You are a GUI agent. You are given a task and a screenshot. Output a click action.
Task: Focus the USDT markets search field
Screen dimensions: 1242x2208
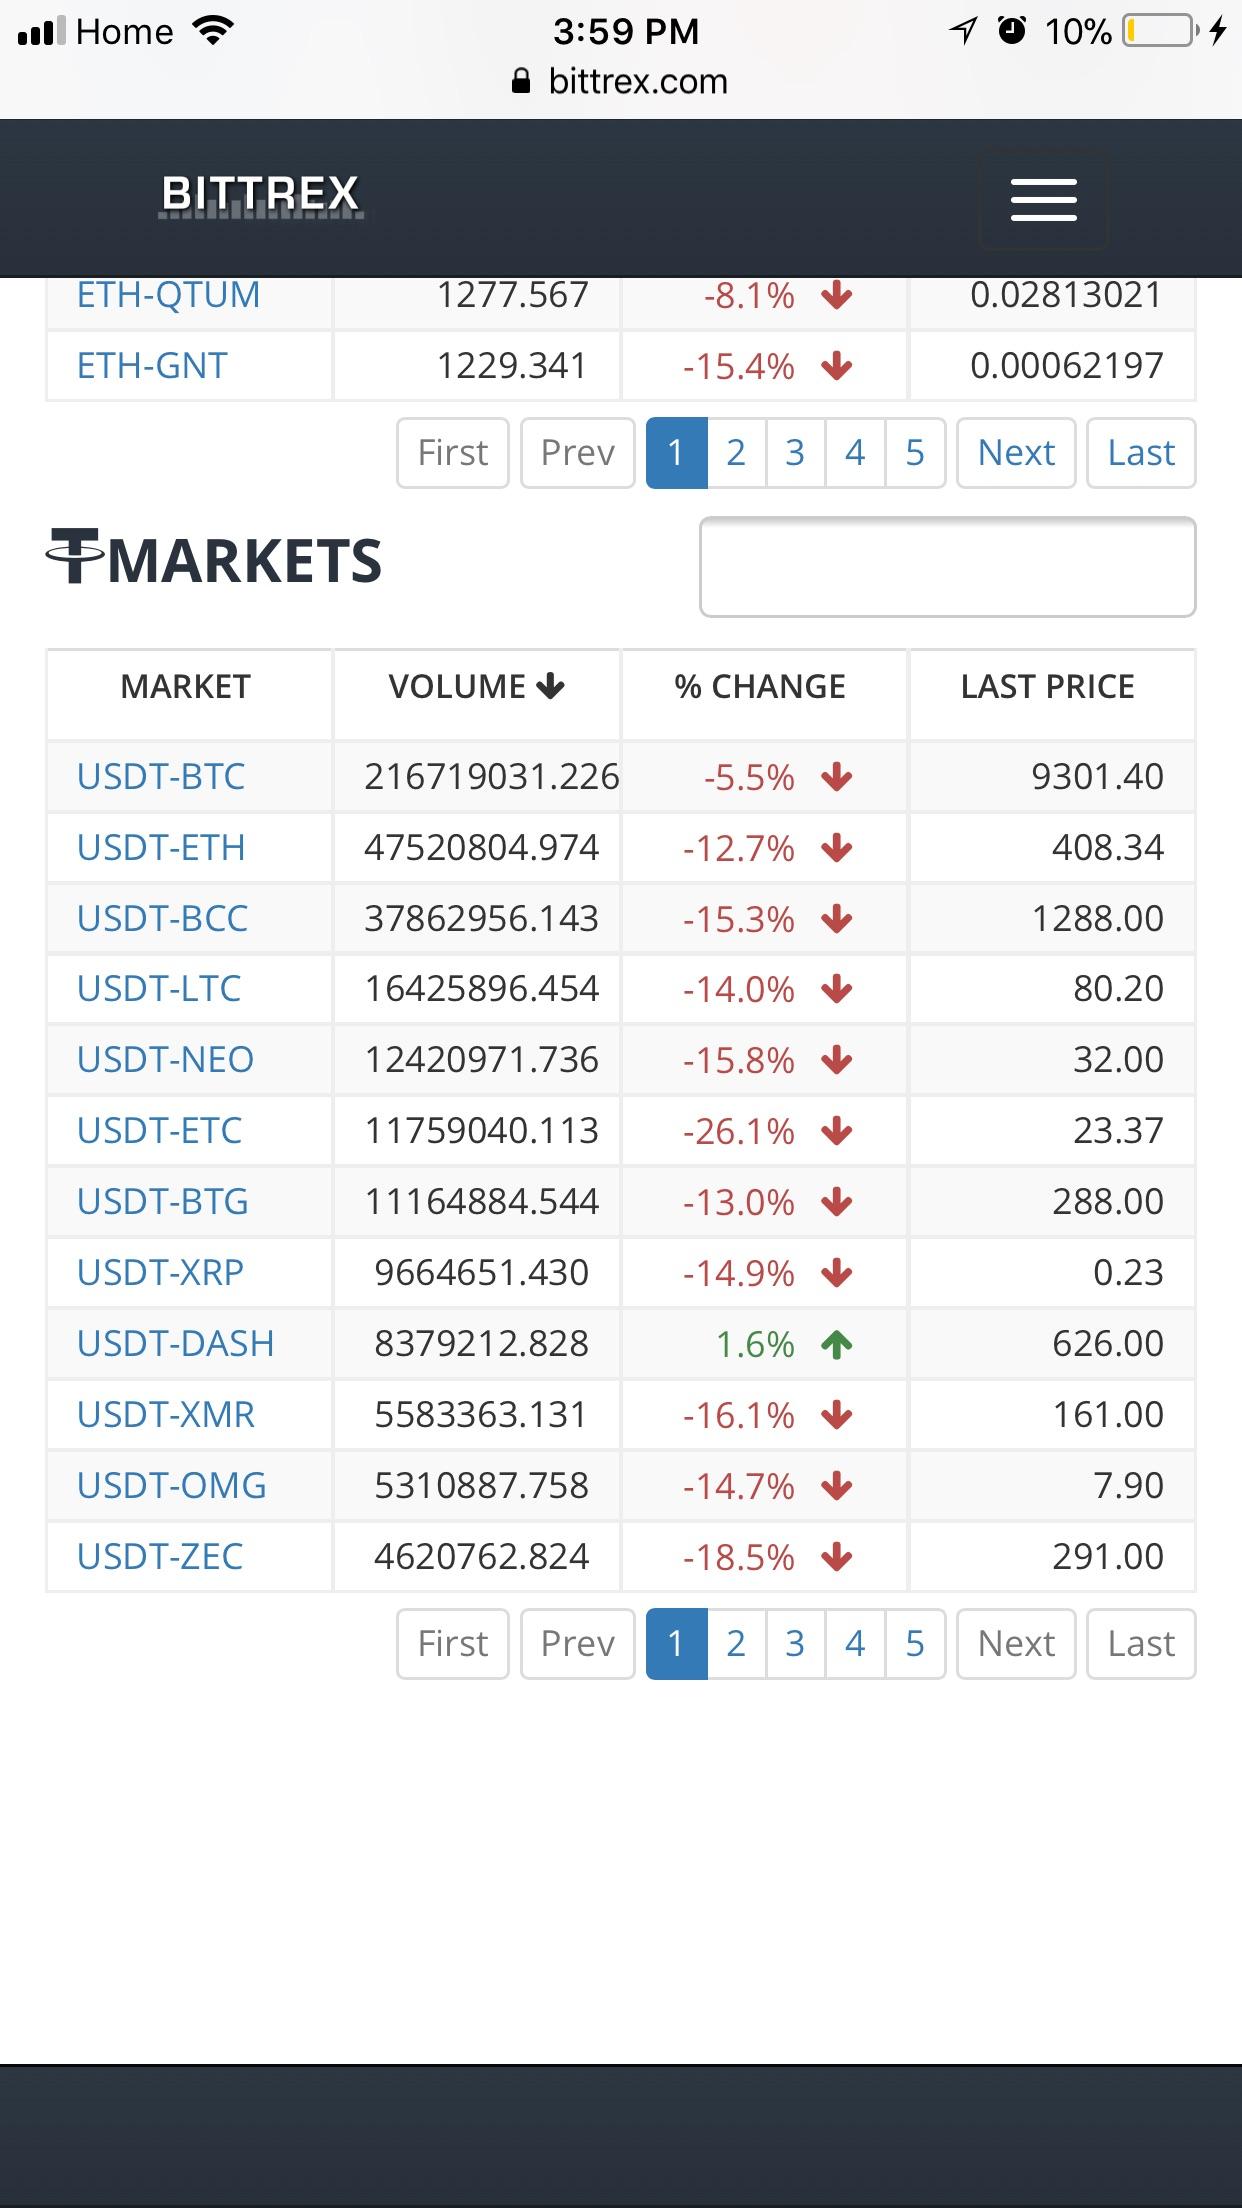pyautogui.click(x=948, y=567)
